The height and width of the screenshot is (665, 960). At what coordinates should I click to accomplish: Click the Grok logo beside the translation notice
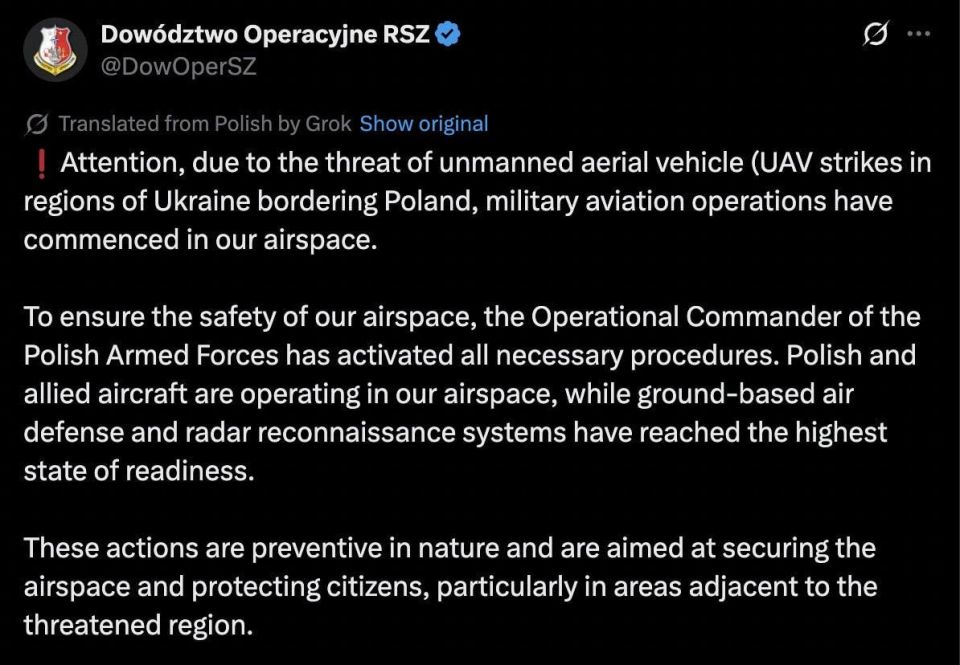click(37, 123)
